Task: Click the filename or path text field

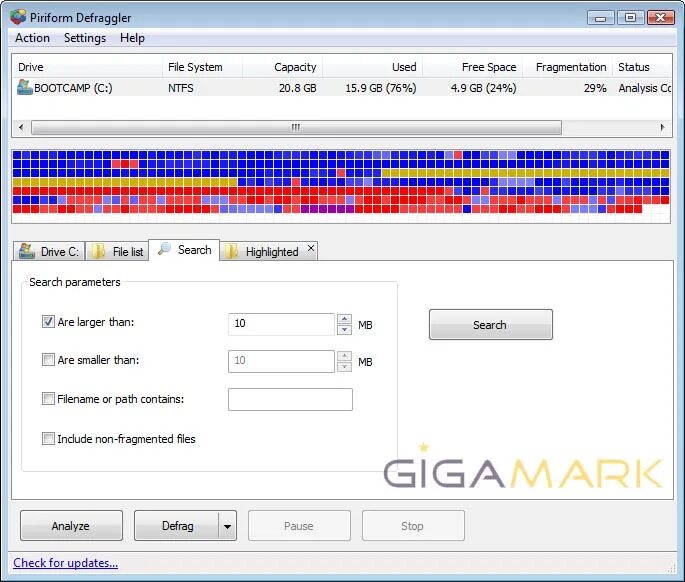Action: tap(290, 399)
